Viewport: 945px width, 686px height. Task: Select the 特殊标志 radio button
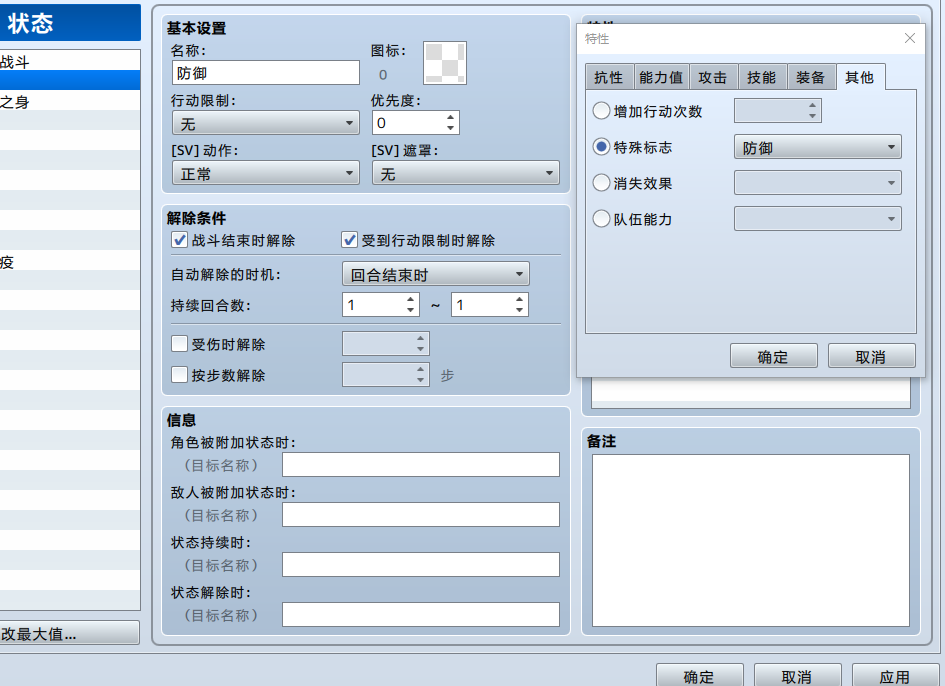pyautogui.click(x=601, y=146)
